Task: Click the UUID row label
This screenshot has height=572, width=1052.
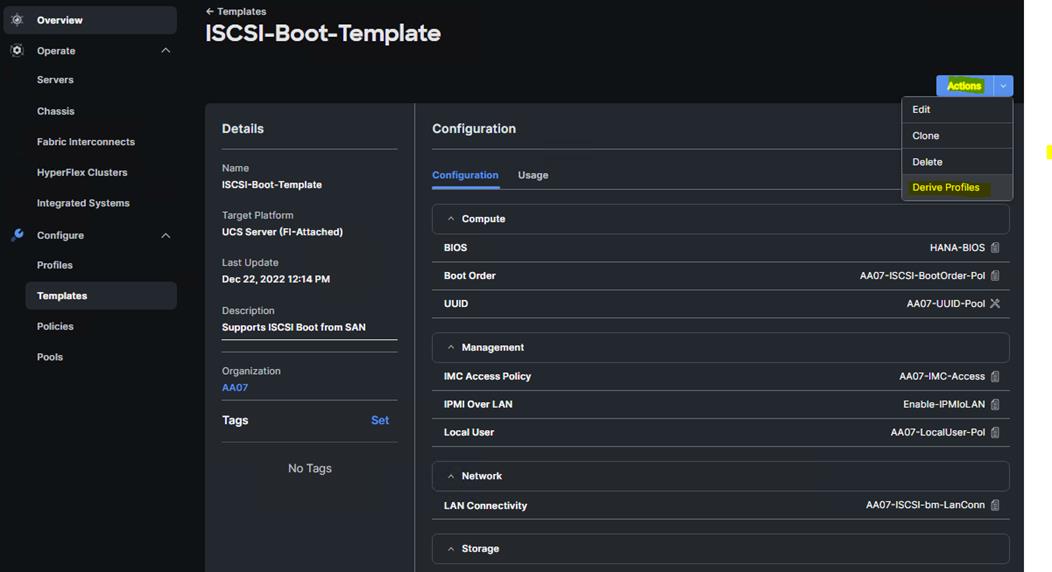Action: point(456,304)
